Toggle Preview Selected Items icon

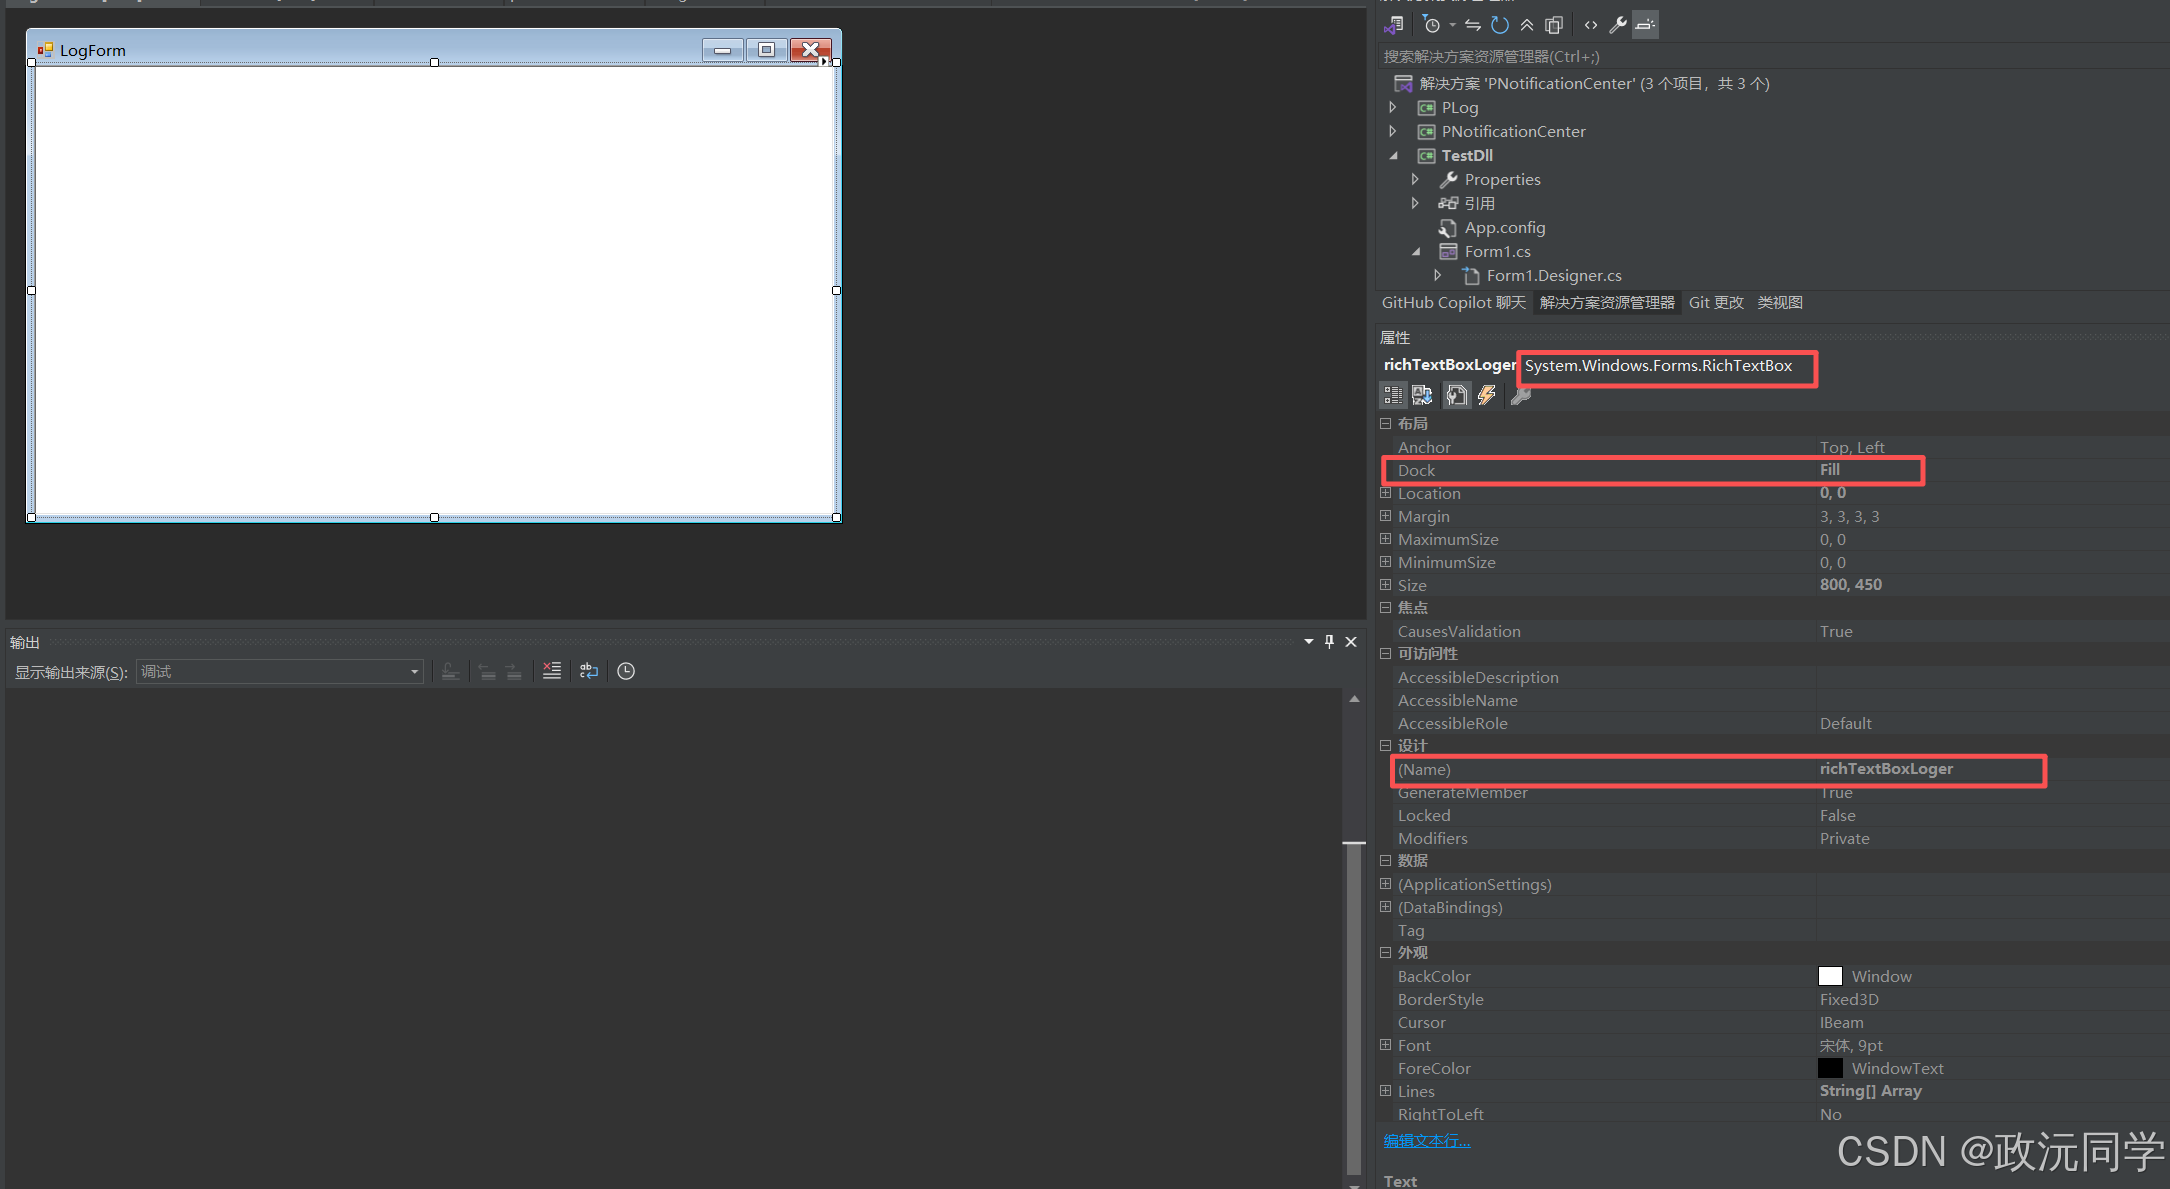[x=1645, y=25]
